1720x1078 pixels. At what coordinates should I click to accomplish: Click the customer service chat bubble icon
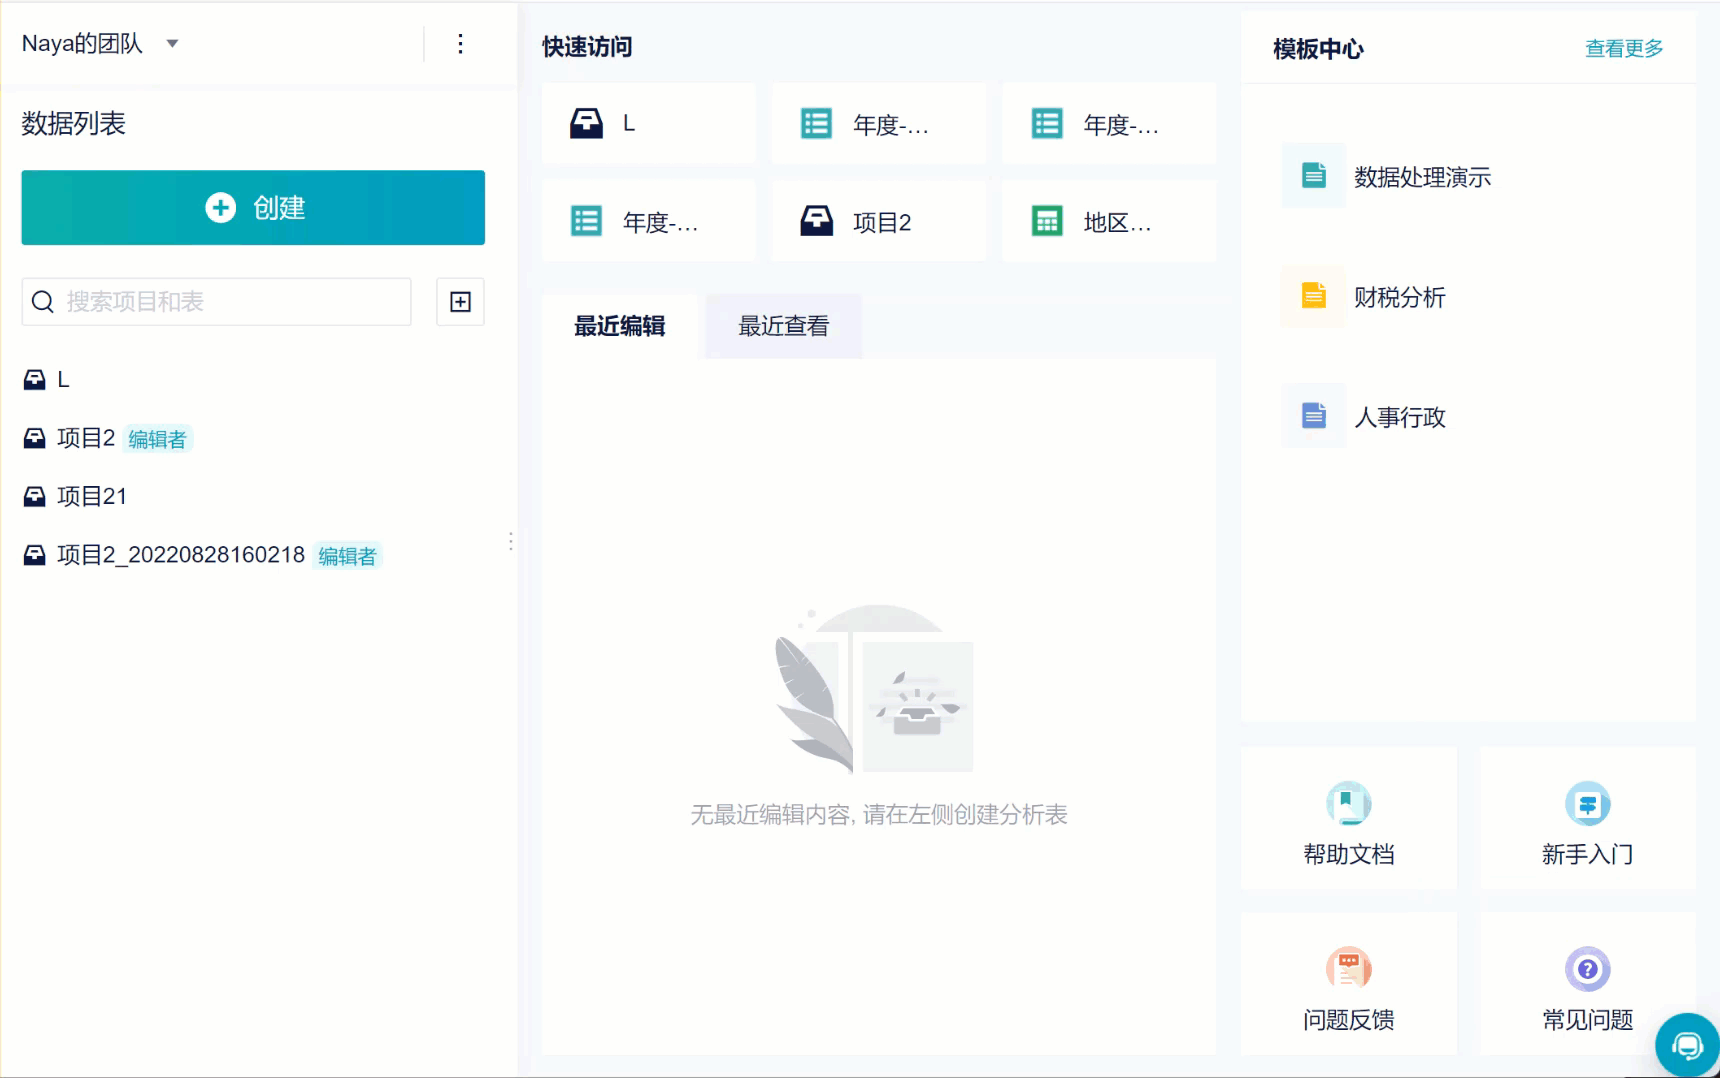[1687, 1045]
